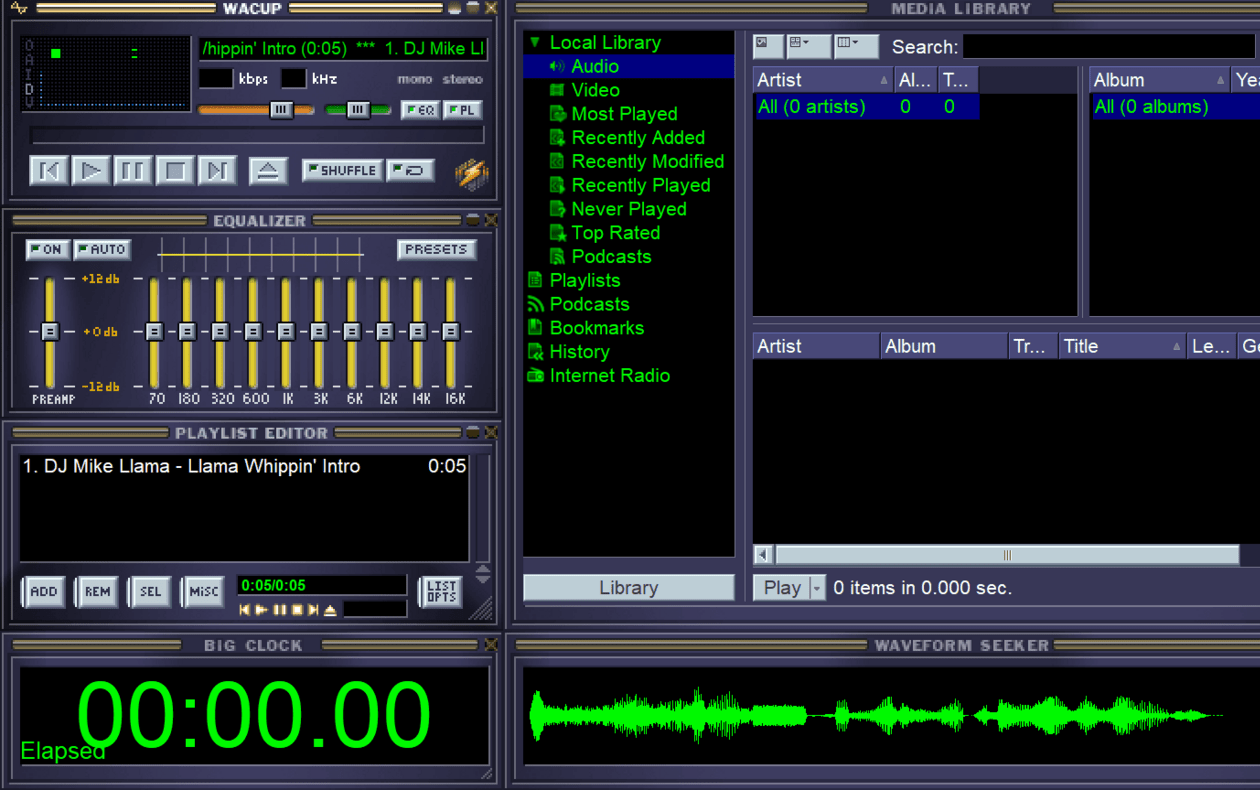The image size is (1260, 790).
Task: Collapse the Local Library tree node
Action: pos(535,43)
